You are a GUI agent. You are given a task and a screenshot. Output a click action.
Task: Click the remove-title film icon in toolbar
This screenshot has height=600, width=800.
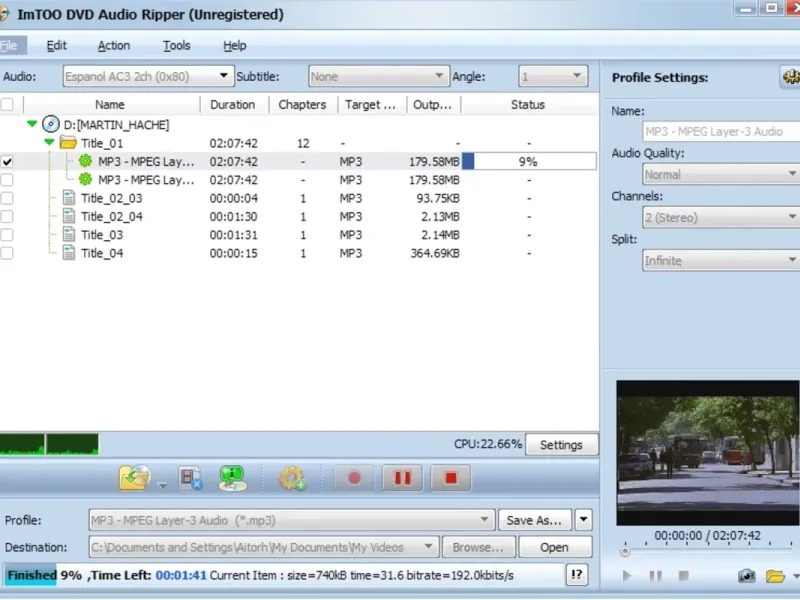click(x=191, y=478)
